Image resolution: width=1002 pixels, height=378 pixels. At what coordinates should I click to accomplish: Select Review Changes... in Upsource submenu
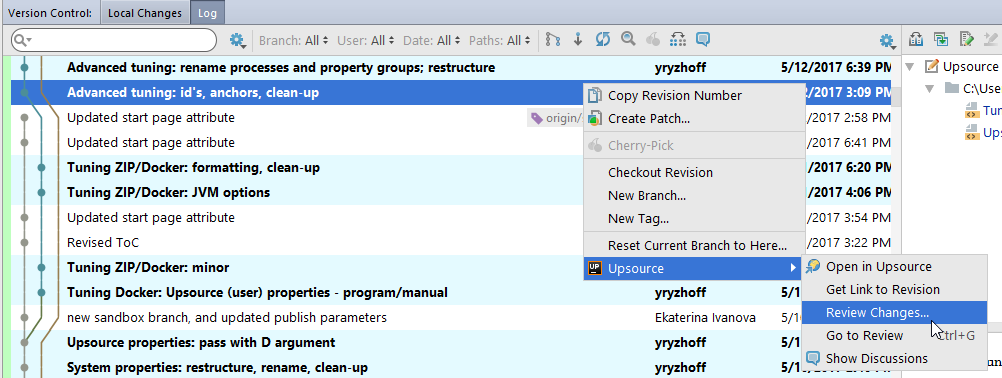(x=878, y=312)
